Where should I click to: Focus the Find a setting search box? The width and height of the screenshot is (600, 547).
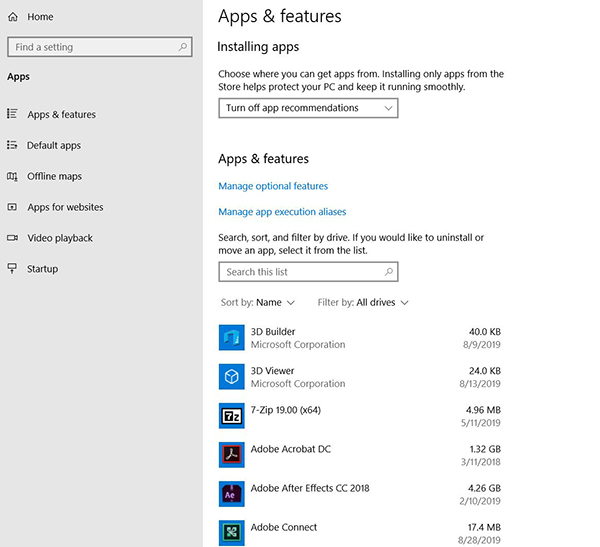pos(99,47)
